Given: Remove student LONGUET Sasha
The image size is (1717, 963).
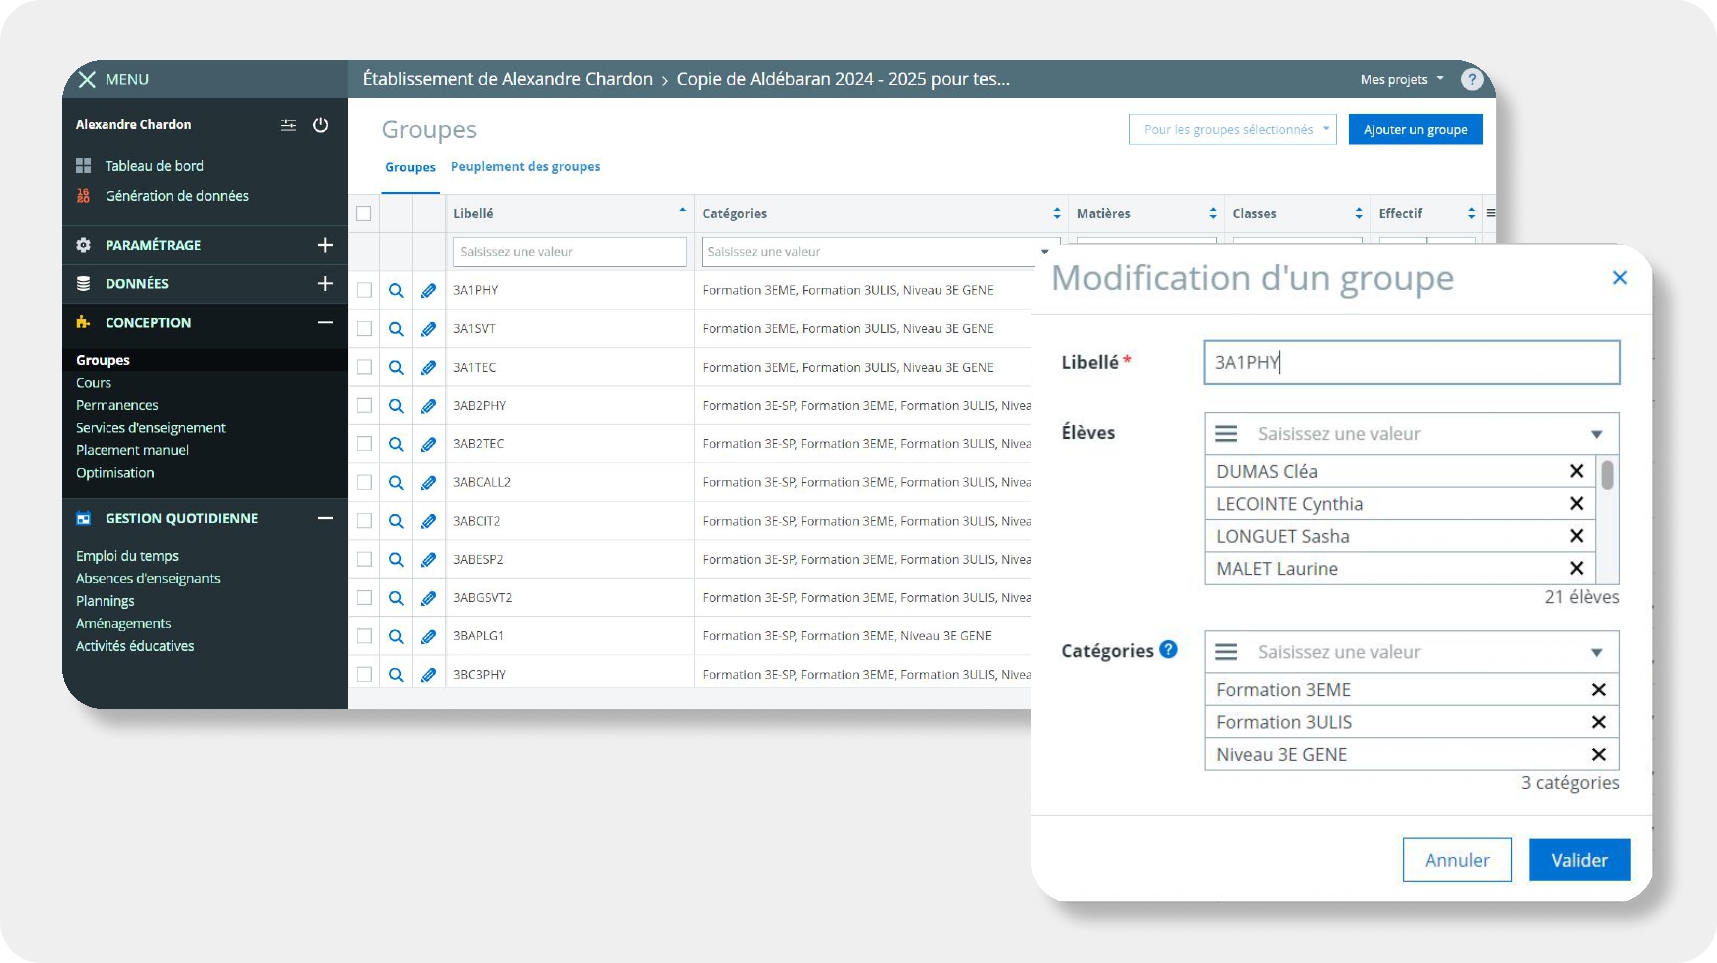Looking at the screenshot, I should tap(1576, 536).
